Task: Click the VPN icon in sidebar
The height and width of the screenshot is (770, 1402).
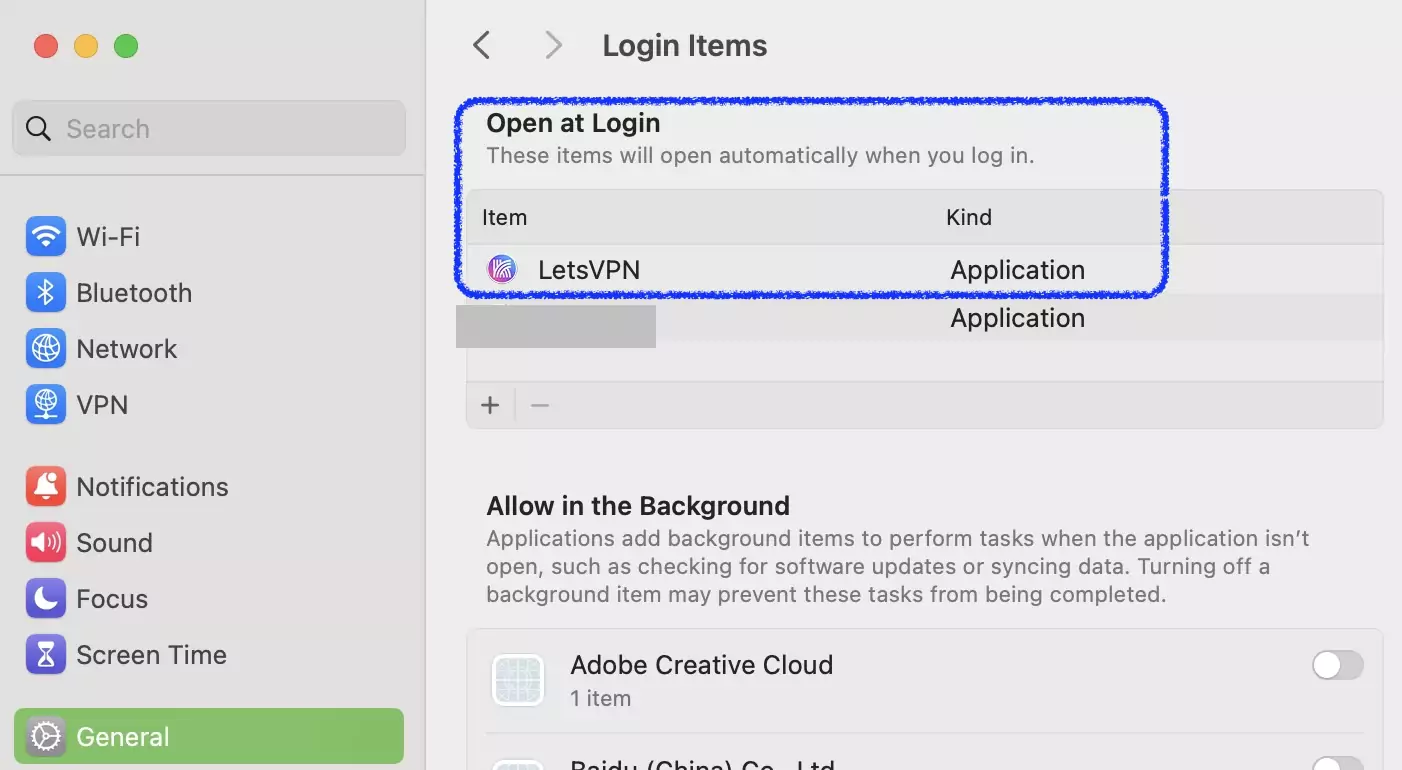Action: (x=45, y=405)
